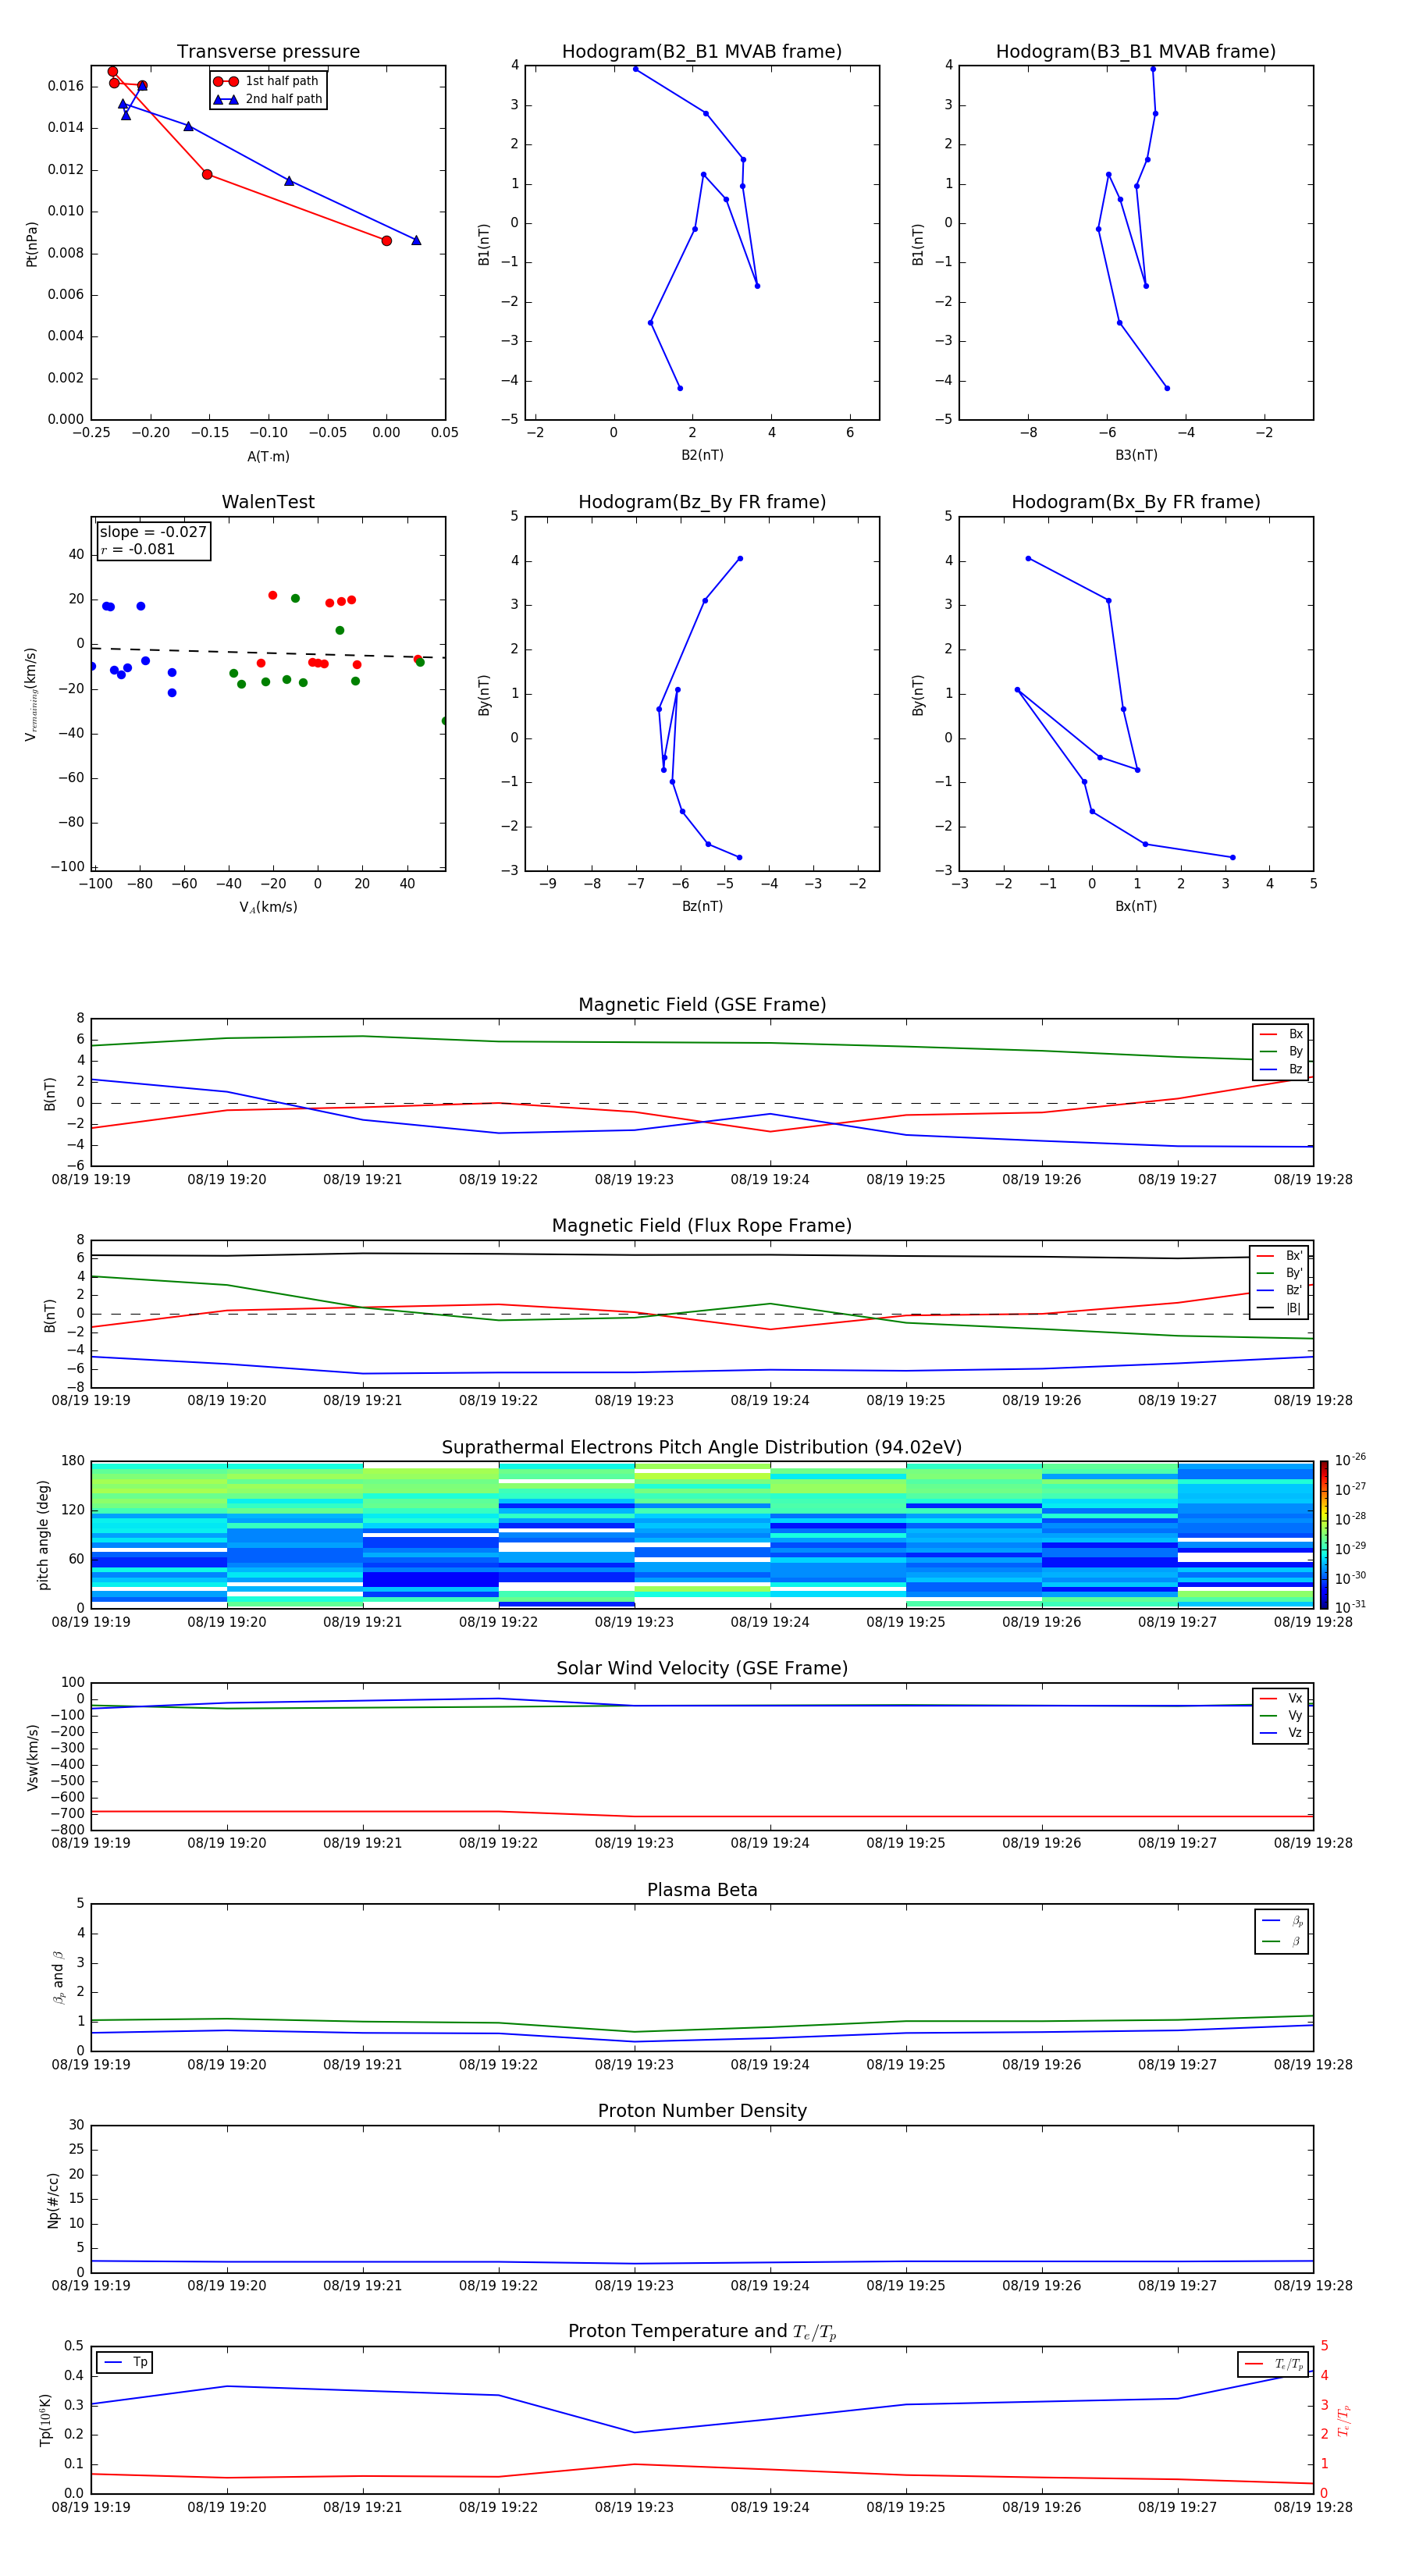Click the "pitch angle (deg)" axis label
Viewport: 1405px width, 2576px height.
click(43, 1535)
